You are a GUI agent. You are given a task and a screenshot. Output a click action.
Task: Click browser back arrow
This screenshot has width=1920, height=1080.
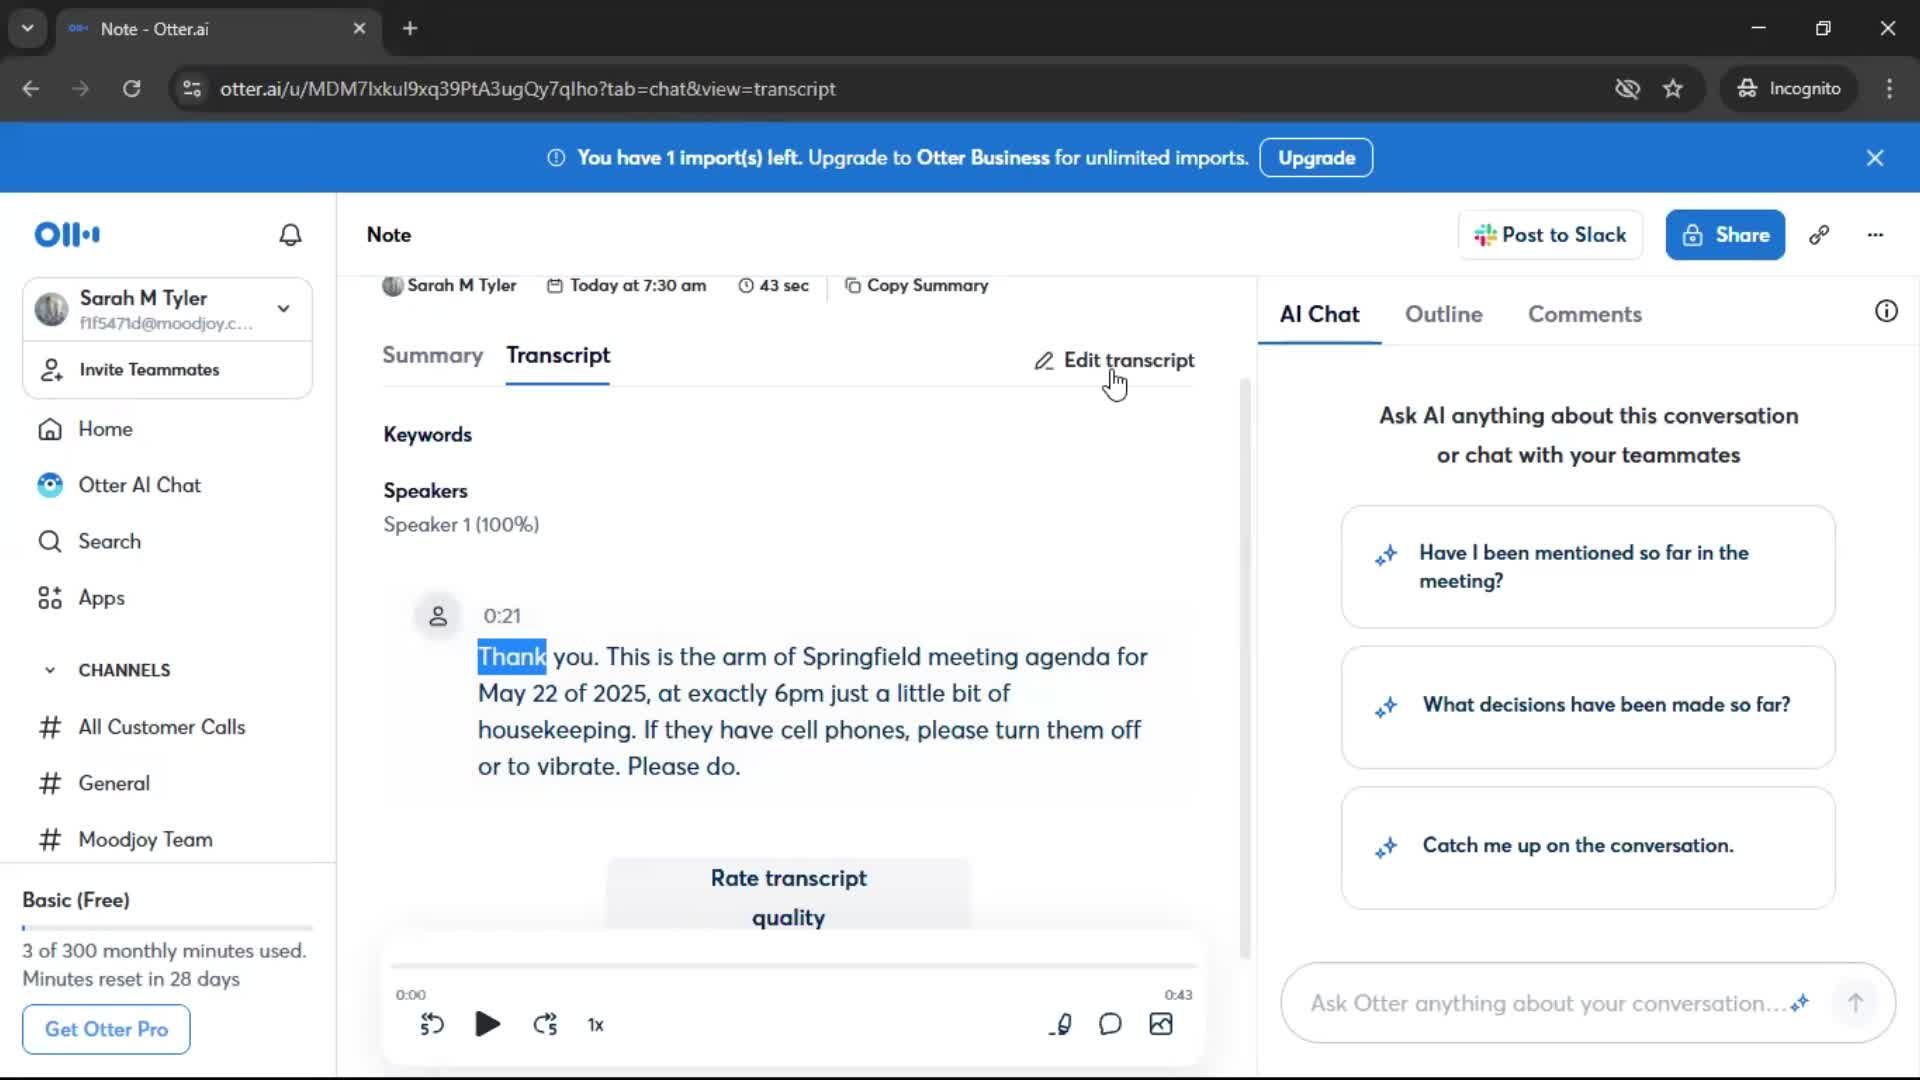tap(31, 89)
